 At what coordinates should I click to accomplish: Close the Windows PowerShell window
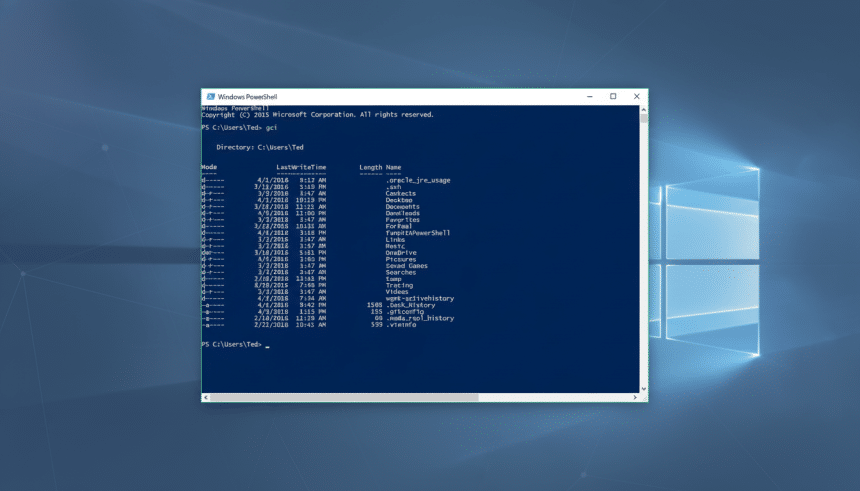coord(637,97)
